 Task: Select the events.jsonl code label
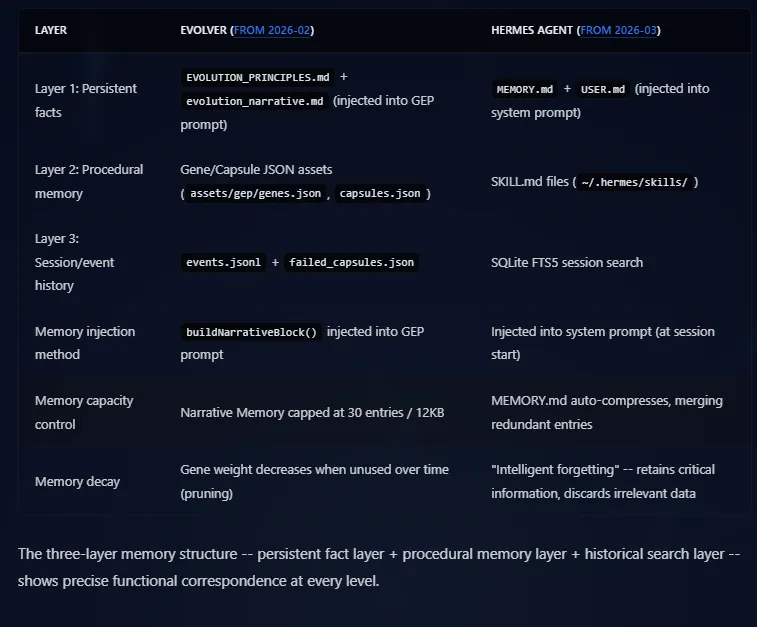click(223, 262)
